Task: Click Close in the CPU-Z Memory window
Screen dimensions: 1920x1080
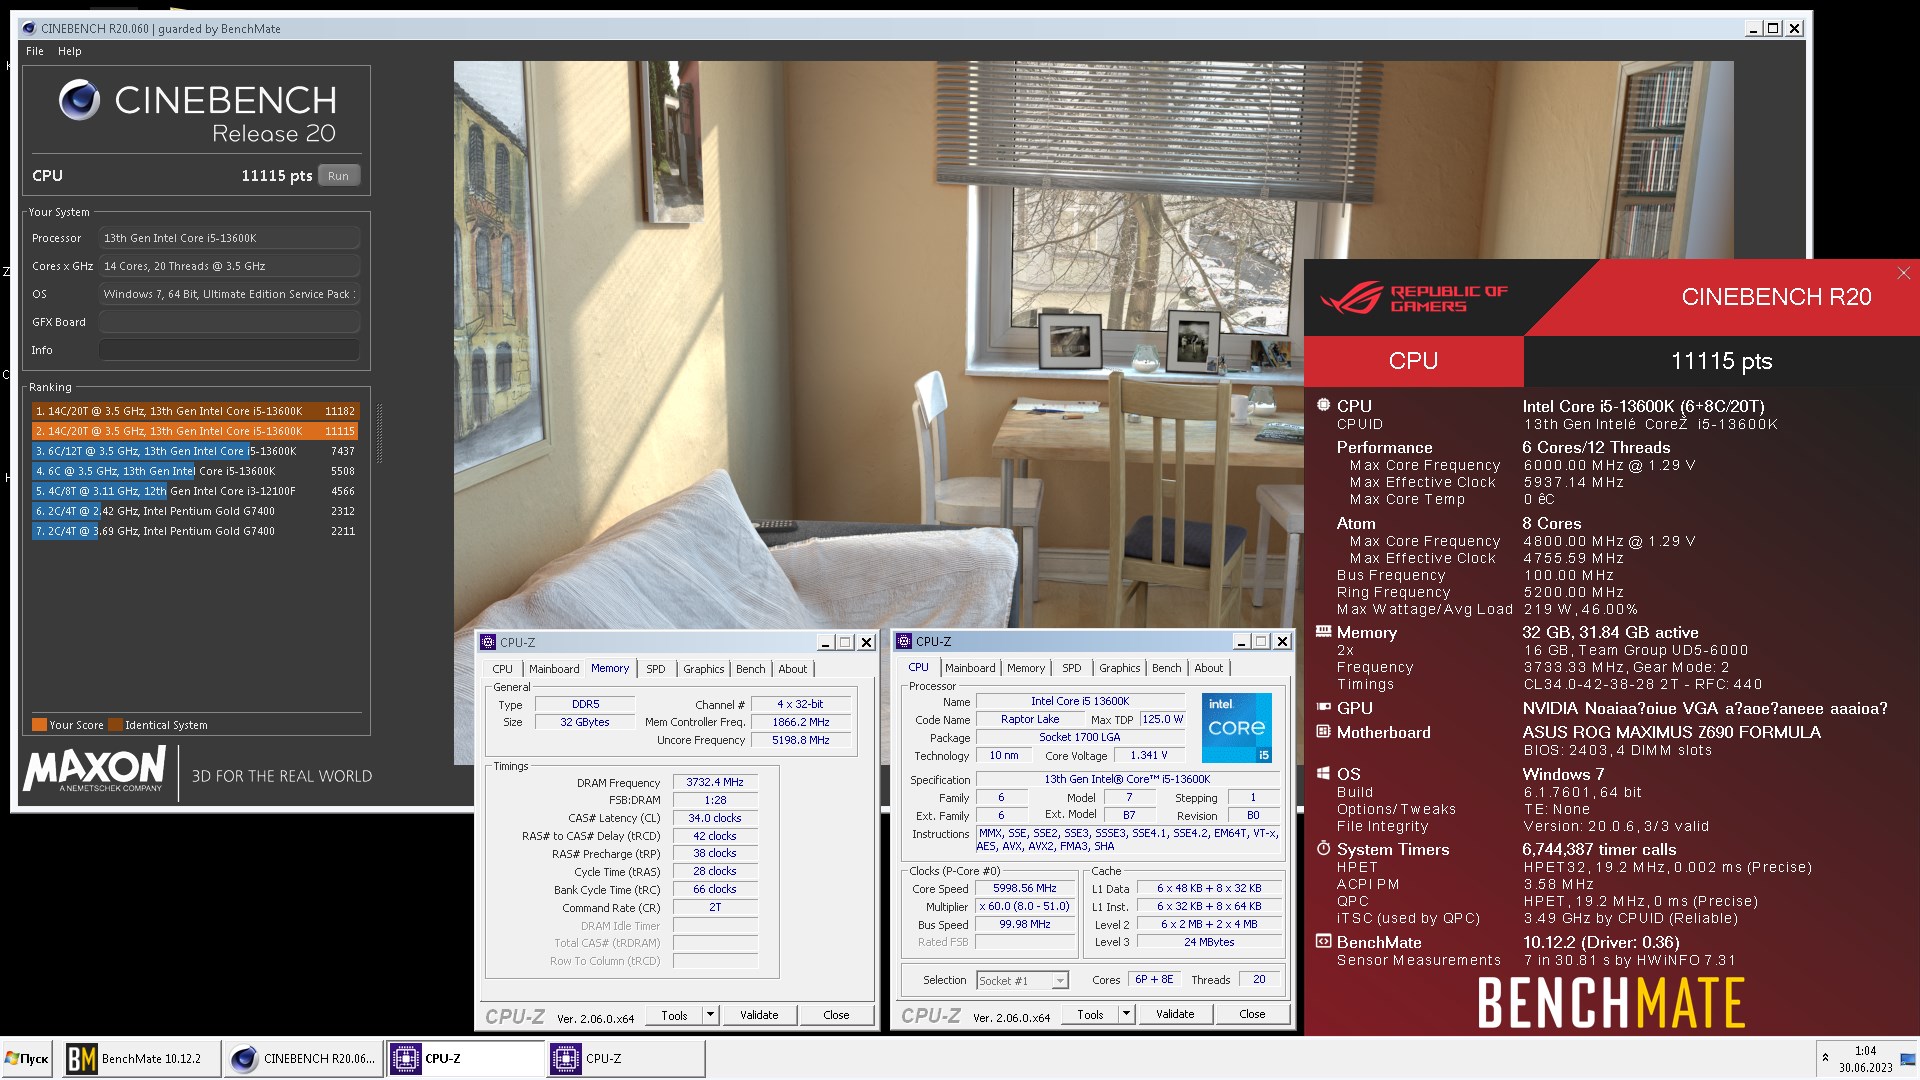Action: point(836,1015)
